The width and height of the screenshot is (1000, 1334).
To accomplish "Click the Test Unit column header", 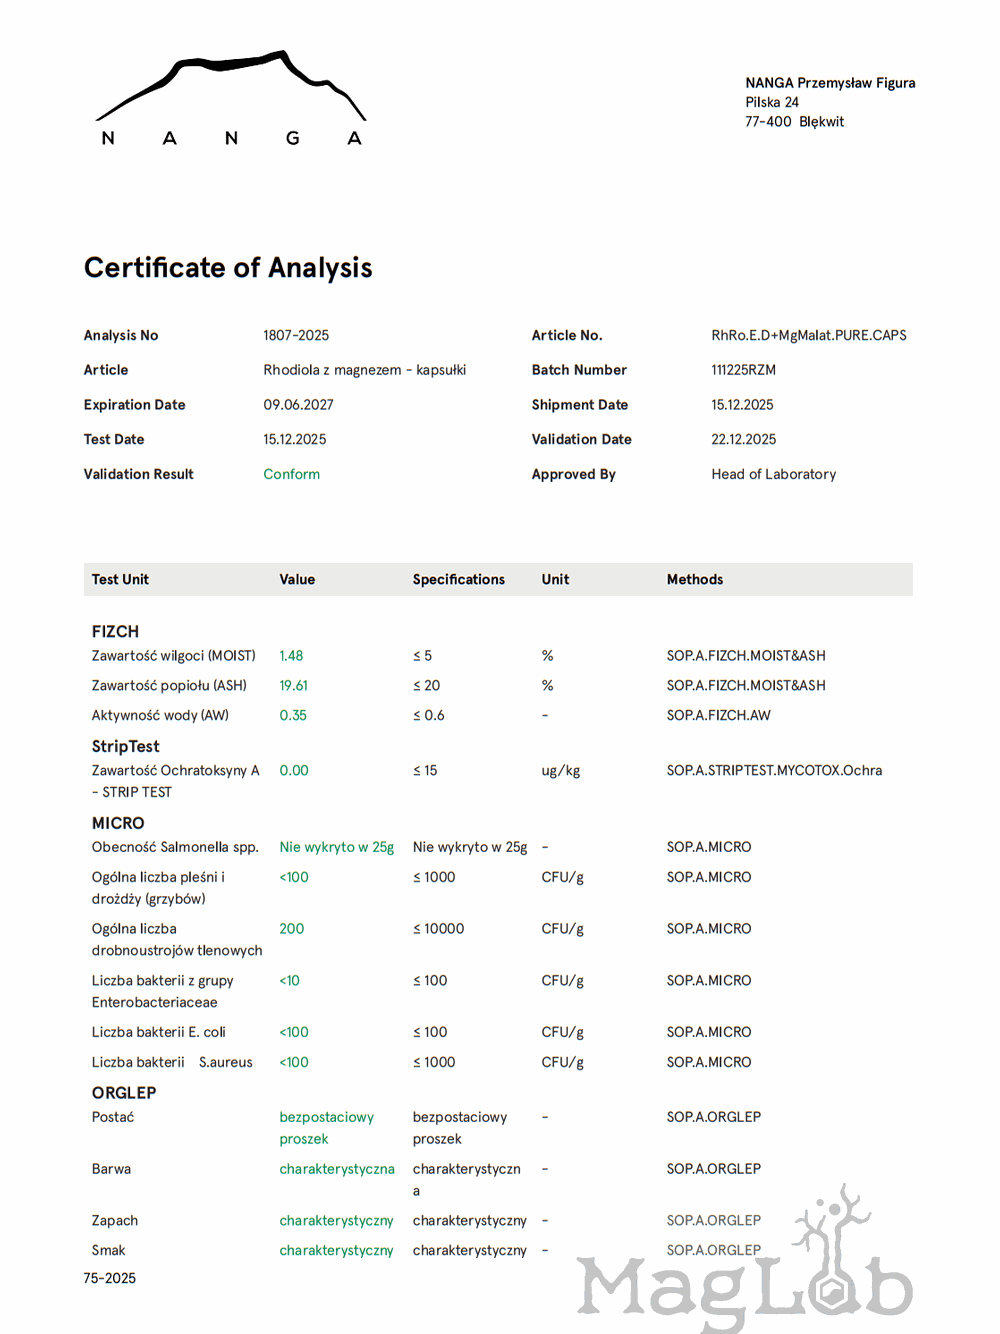I will tap(120, 579).
